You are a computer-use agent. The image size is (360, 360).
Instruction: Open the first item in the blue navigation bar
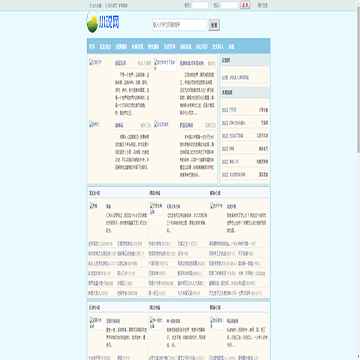[x=92, y=47]
